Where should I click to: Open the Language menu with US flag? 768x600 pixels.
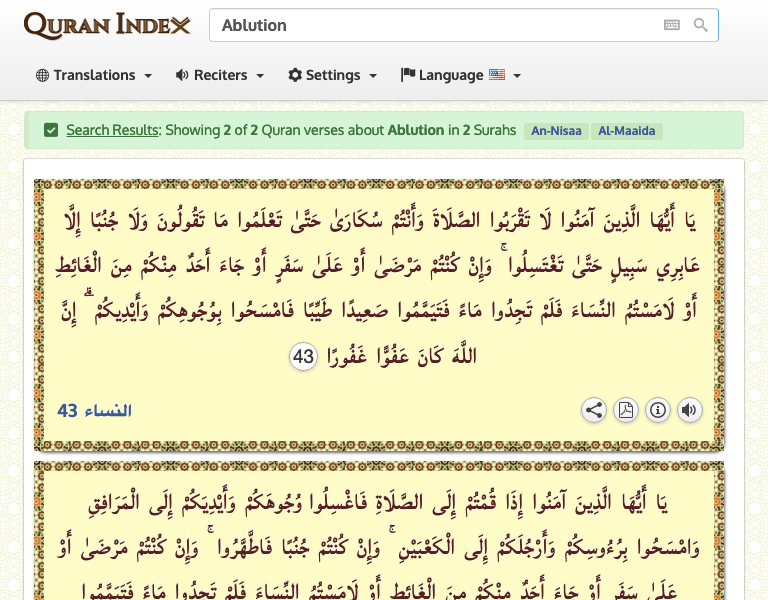(460, 75)
